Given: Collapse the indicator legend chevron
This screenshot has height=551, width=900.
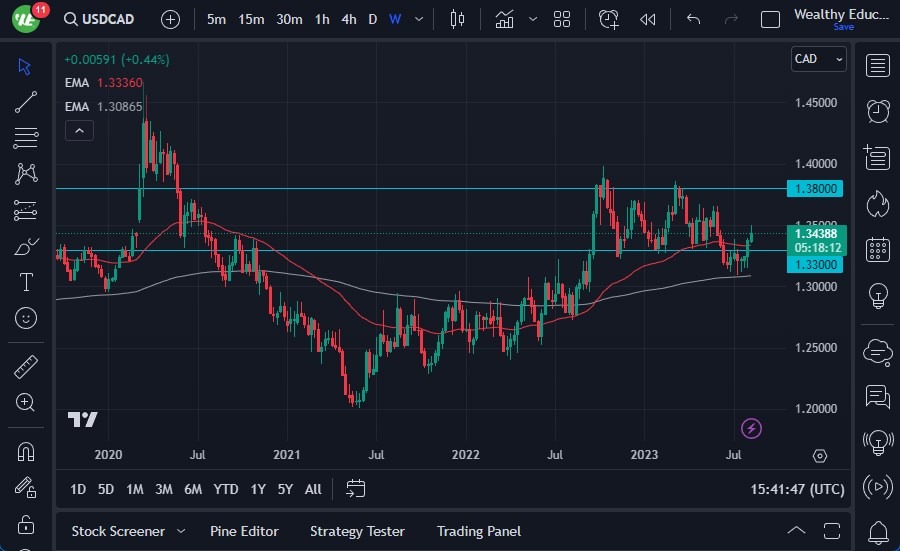Looking at the screenshot, I should [x=78, y=130].
